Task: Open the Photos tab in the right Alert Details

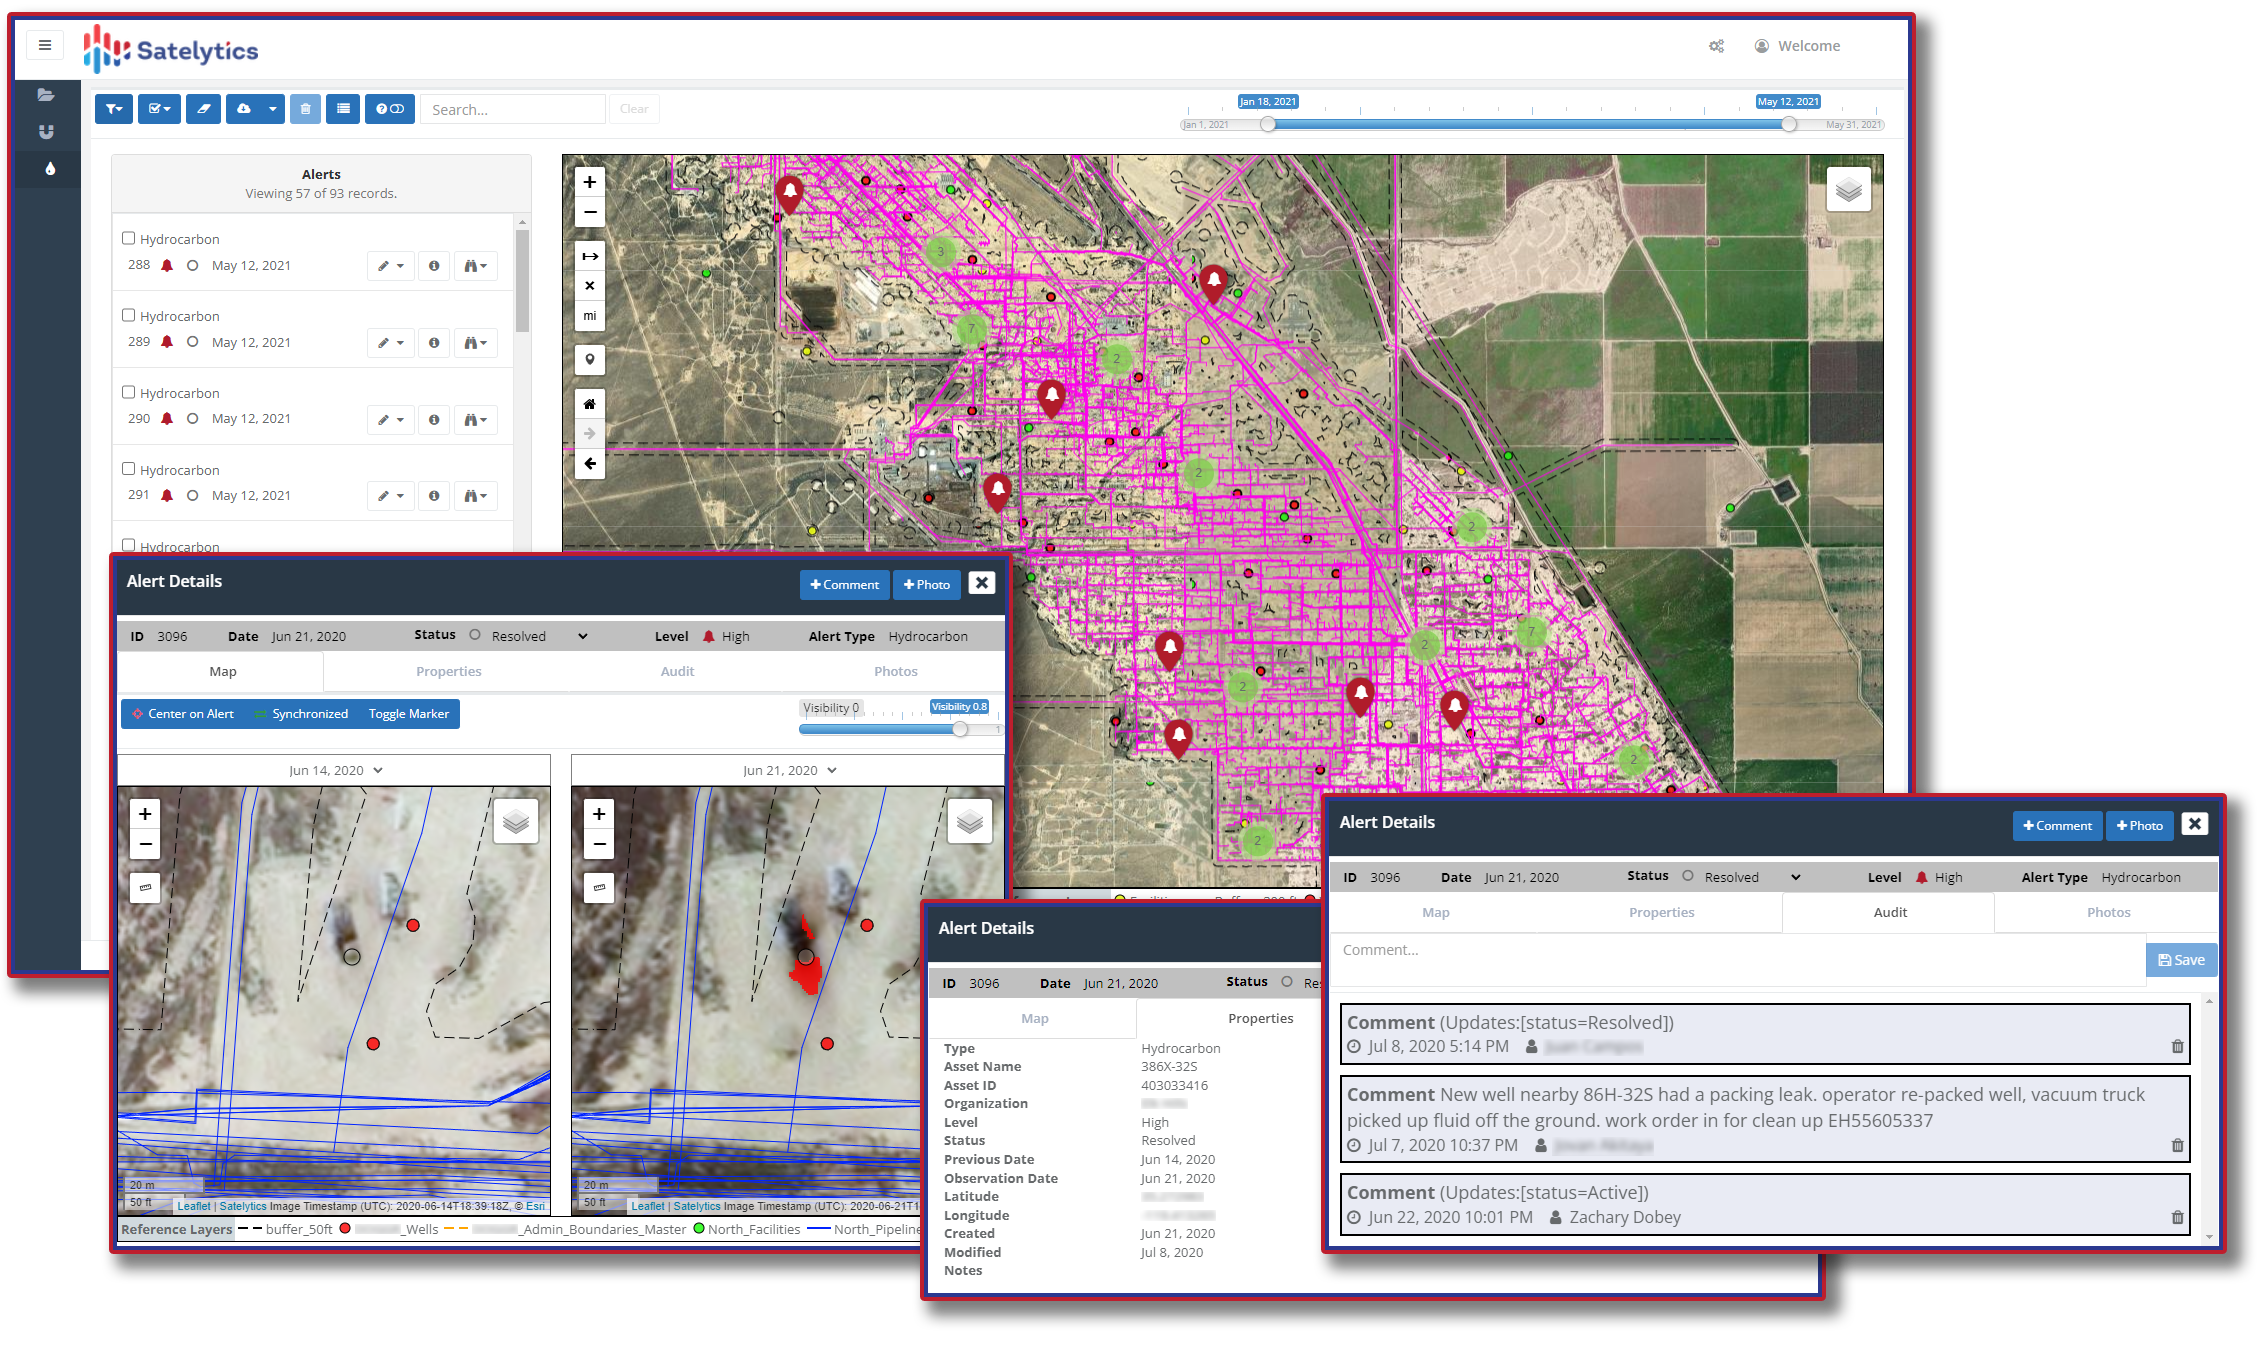Action: click(2108, 913)
